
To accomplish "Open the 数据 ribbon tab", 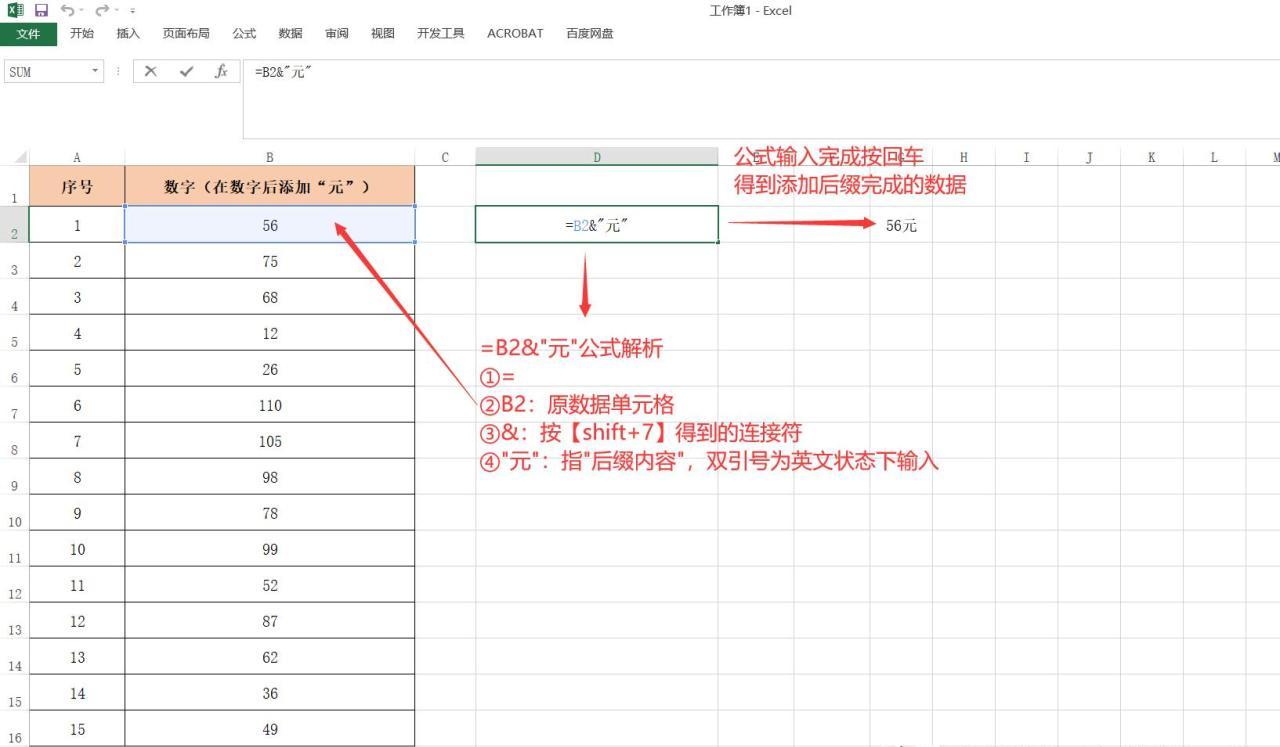I will point(290,33).
